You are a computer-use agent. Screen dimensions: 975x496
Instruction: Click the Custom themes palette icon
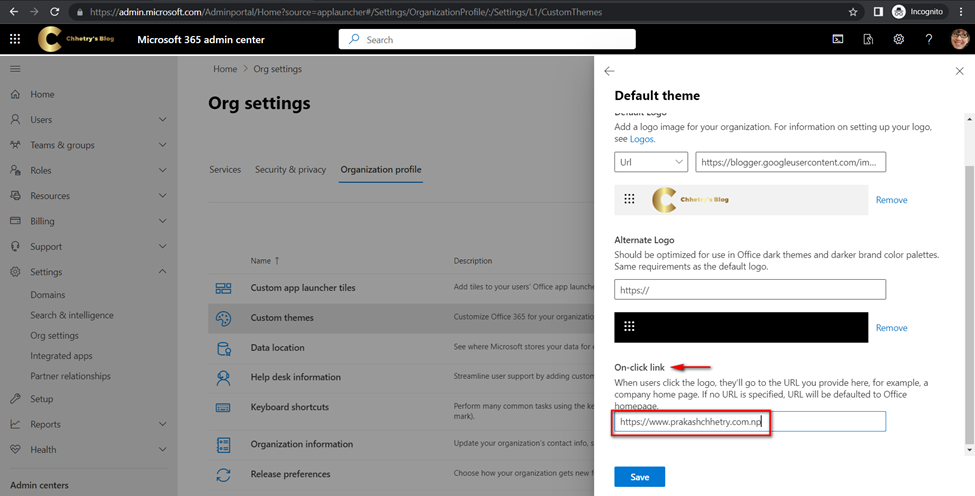223,318
